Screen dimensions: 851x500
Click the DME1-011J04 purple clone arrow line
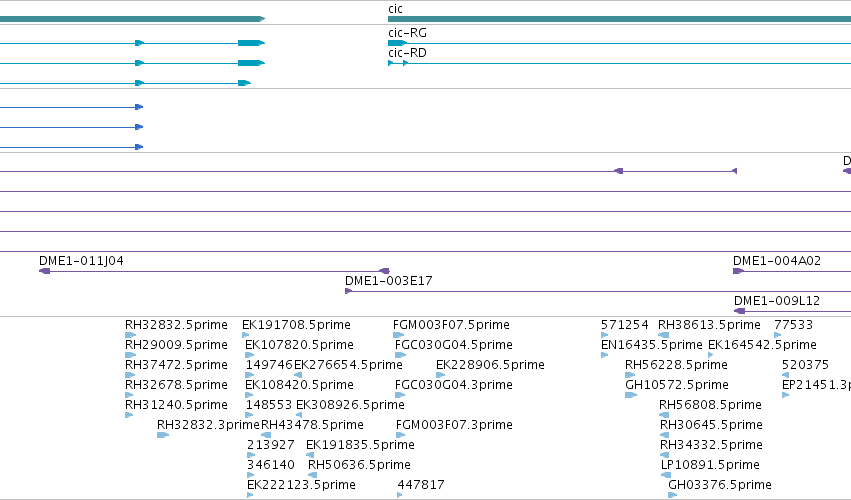point(214,271)
